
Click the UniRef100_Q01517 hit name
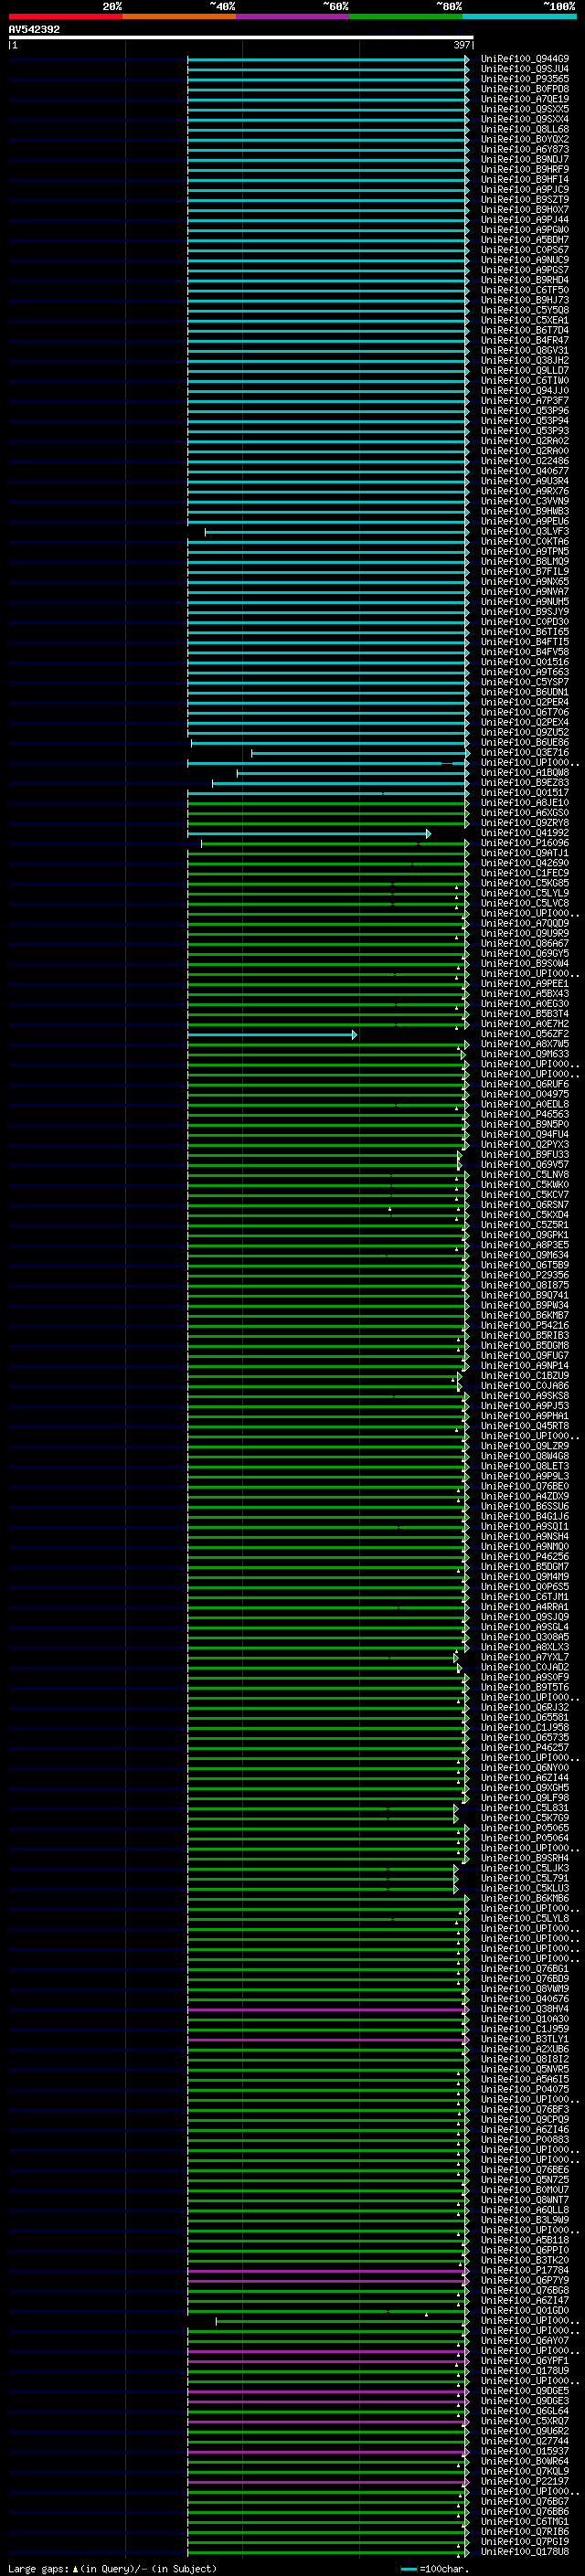click(x=525, y=793)
